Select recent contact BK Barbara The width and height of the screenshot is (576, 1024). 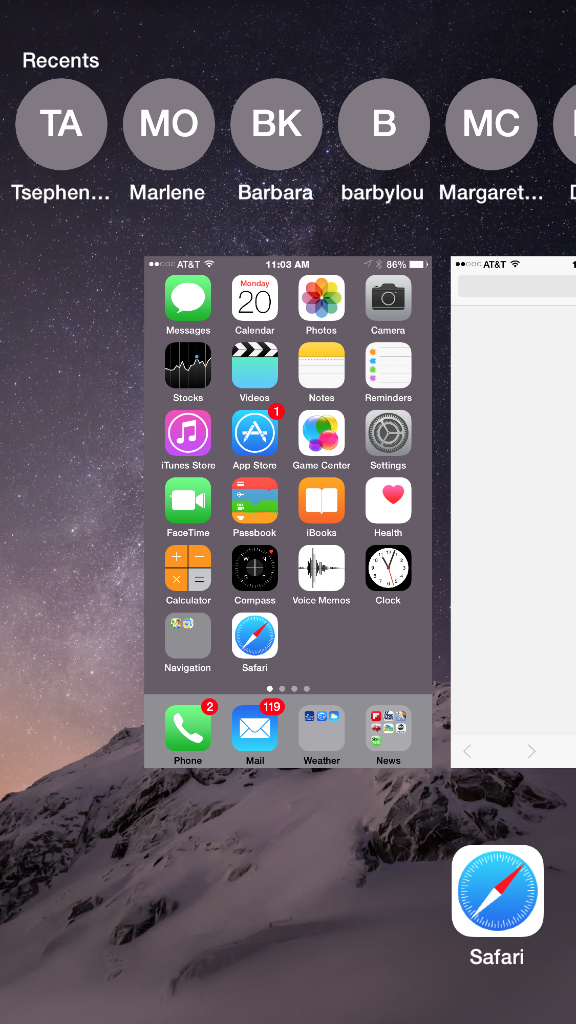click(x=276, y=124)
